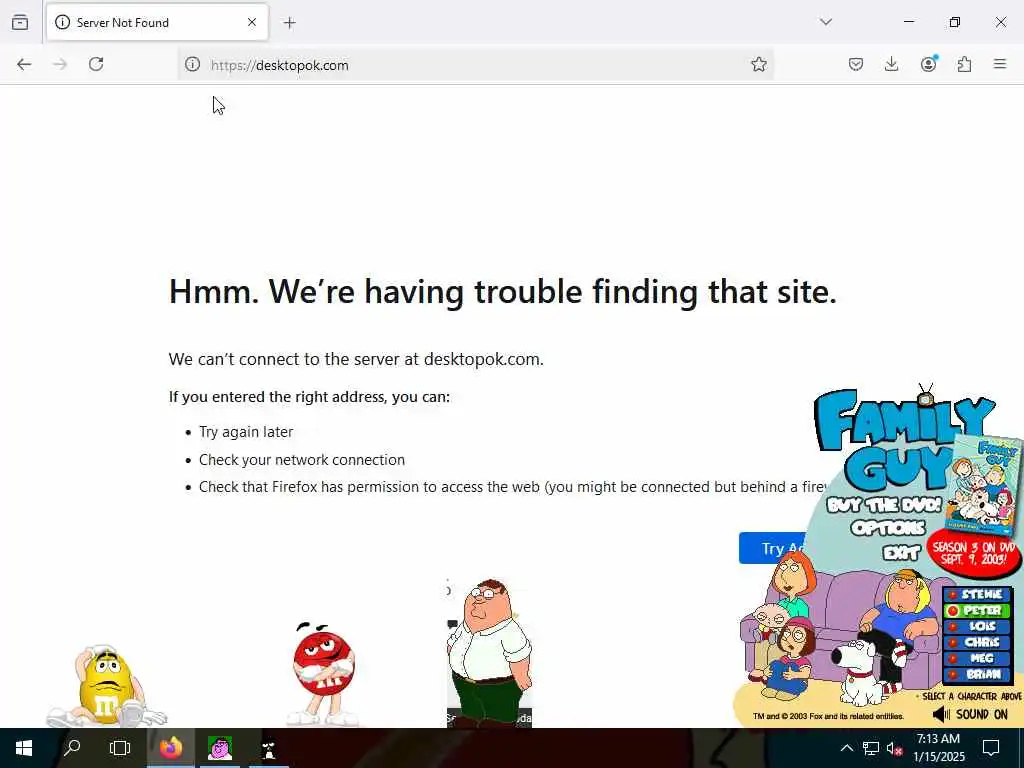This screenshot has height=768, width=1024.
Task: Go back with the browser back arrow
Action: (24, 64)
